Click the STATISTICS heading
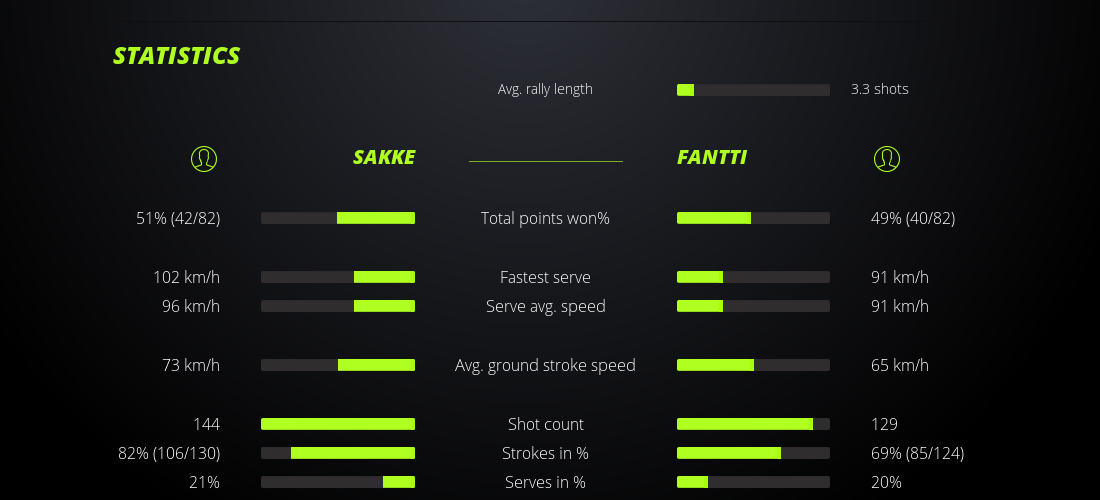The height and width of the screenshot is (500, 1100). tap(177, 55)
